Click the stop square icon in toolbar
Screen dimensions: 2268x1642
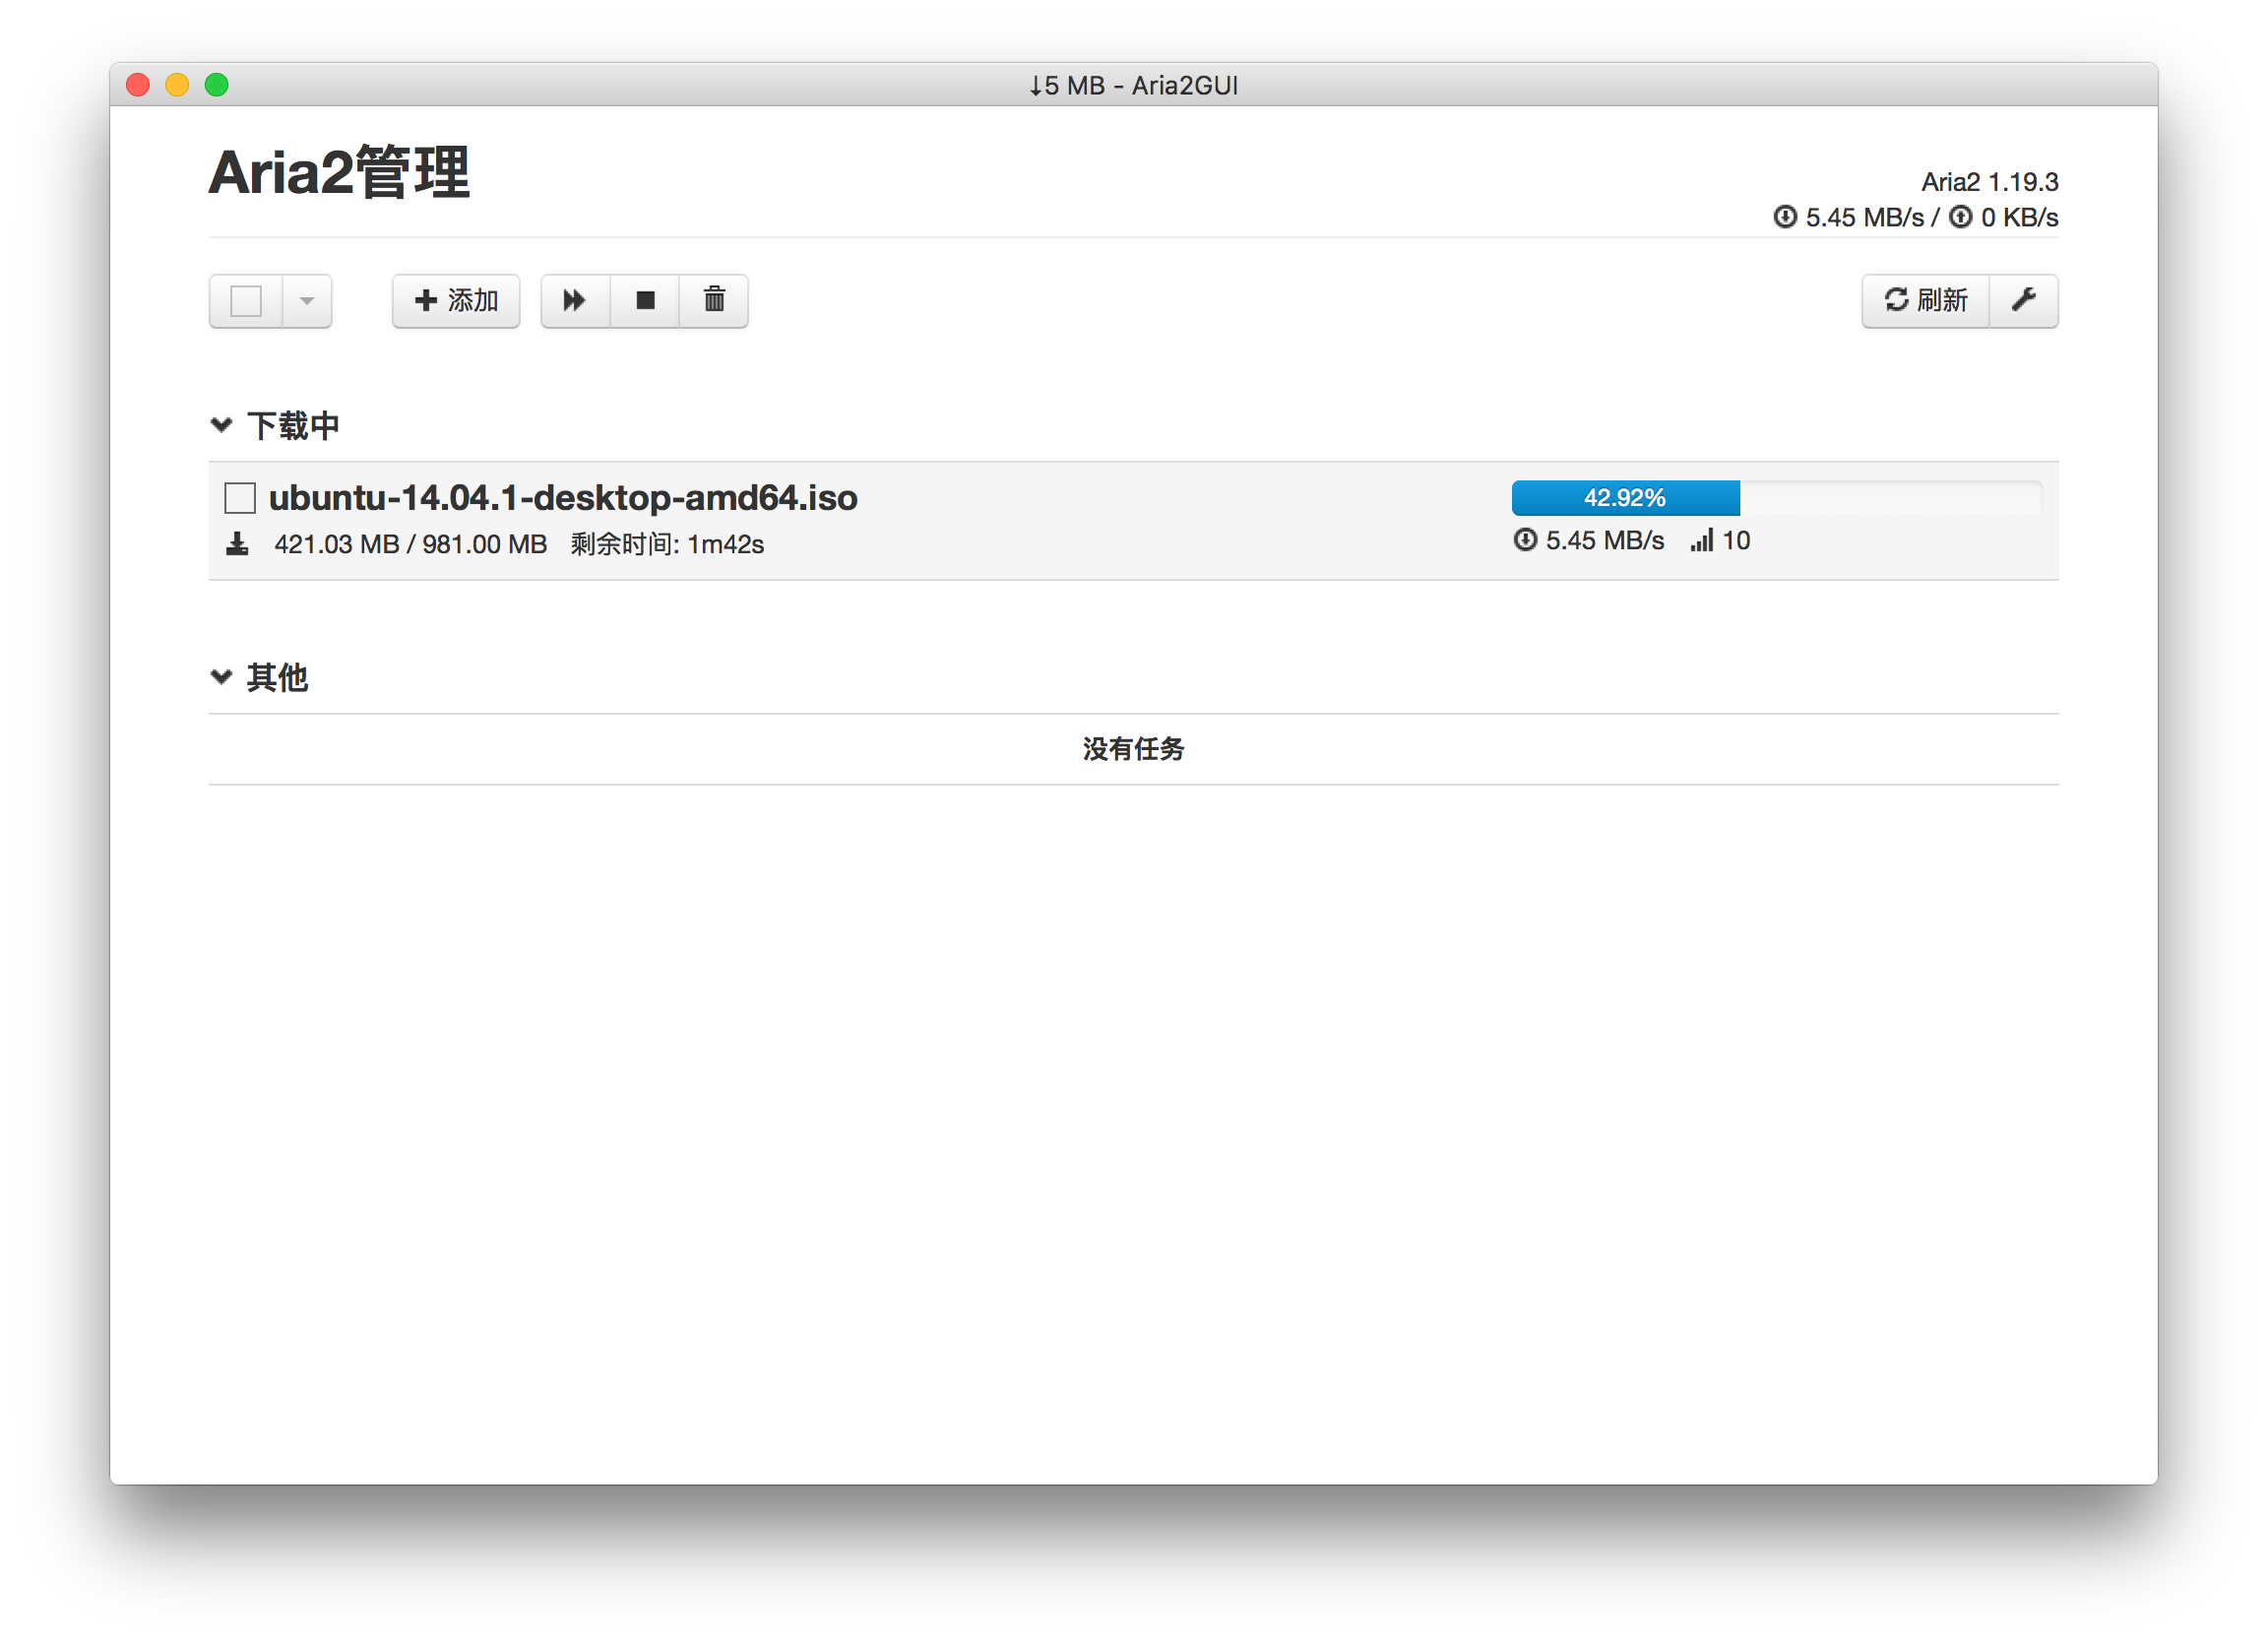[645, 300]
